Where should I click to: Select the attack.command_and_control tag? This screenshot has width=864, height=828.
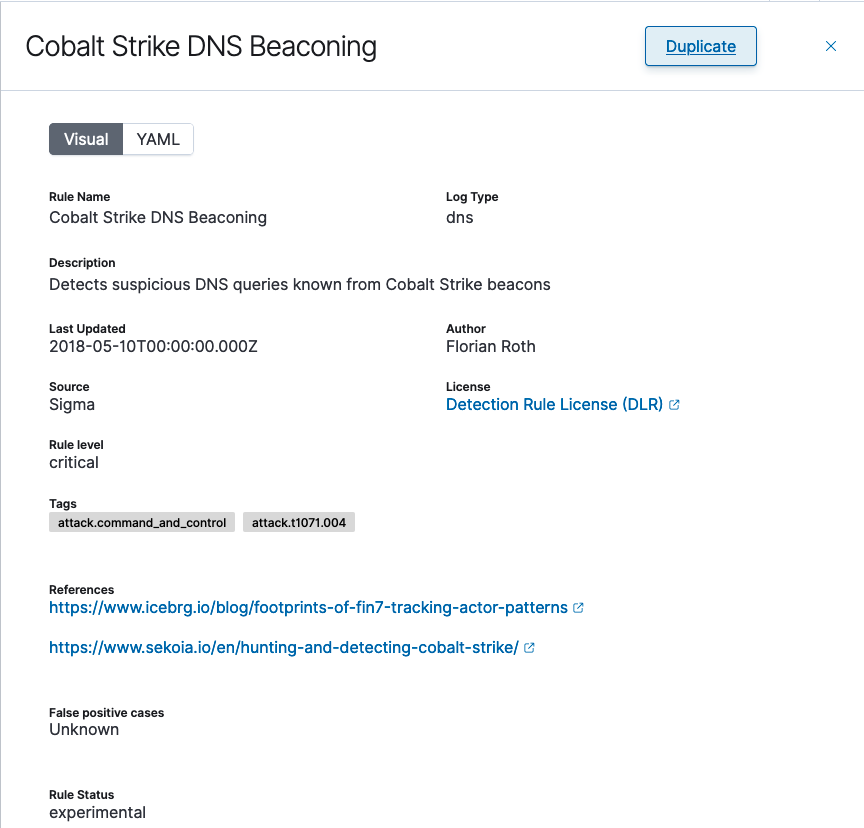pyautogui.click(x=142, y=523)
